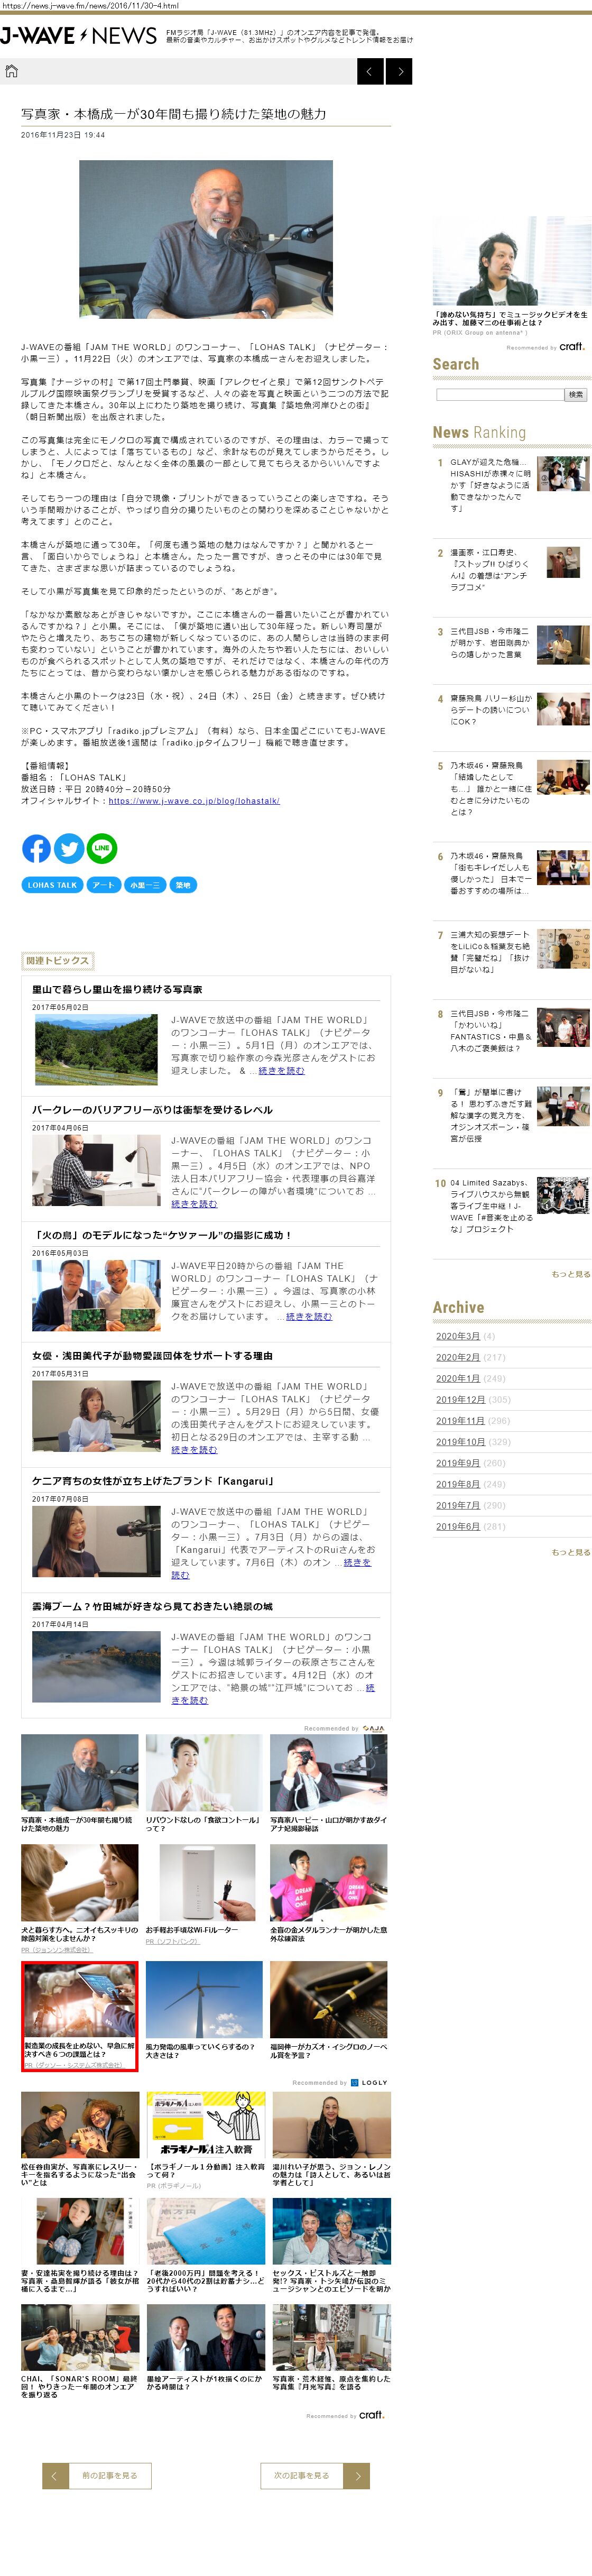Click the castle in clouds thumbnail

pos(96,1667)
